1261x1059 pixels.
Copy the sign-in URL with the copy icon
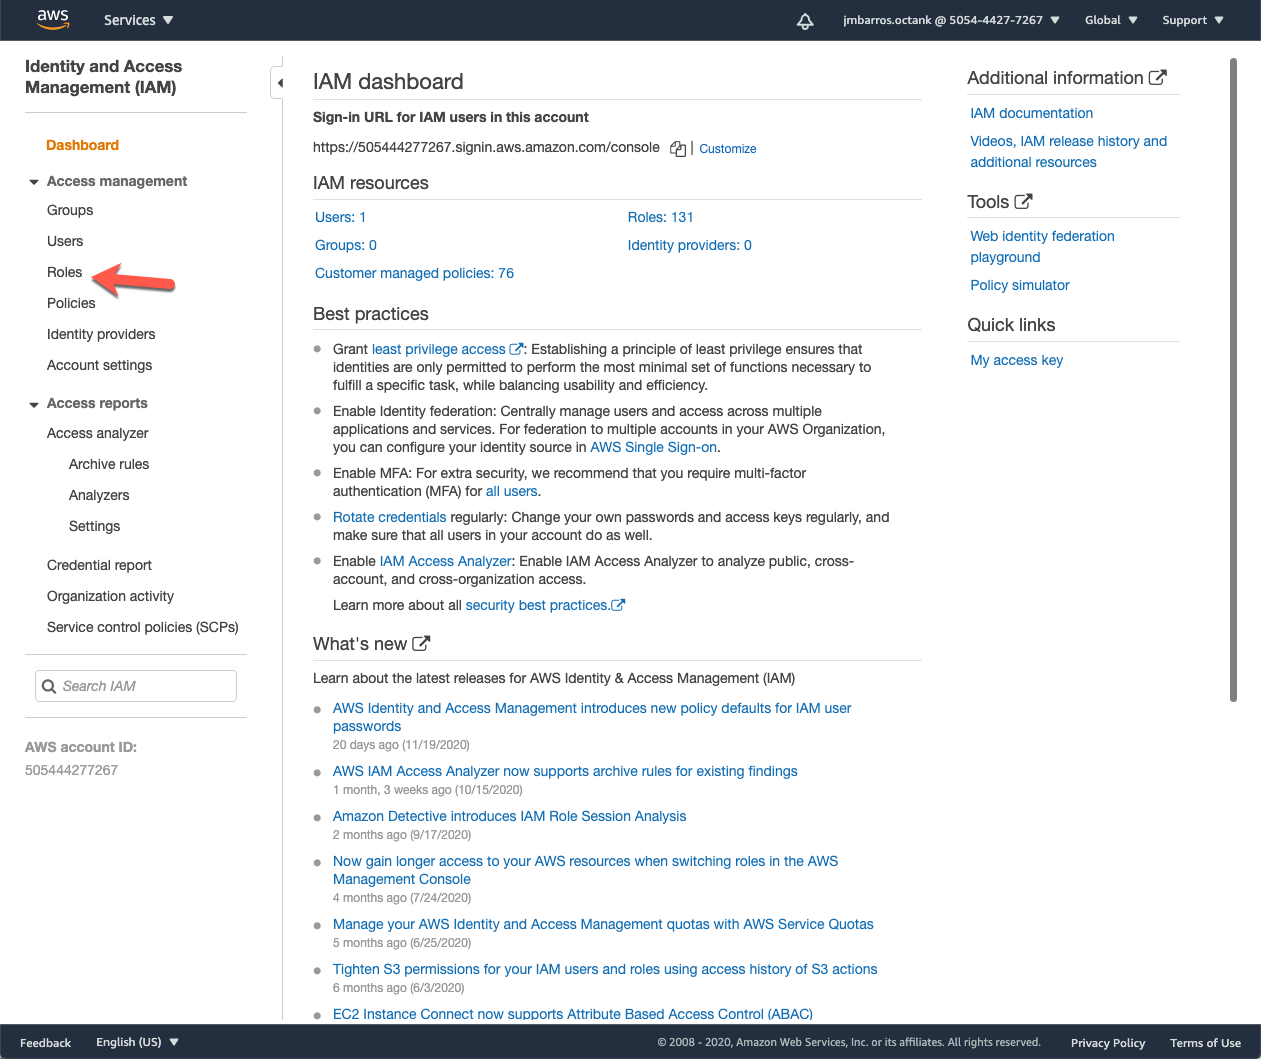coord(678,149)
